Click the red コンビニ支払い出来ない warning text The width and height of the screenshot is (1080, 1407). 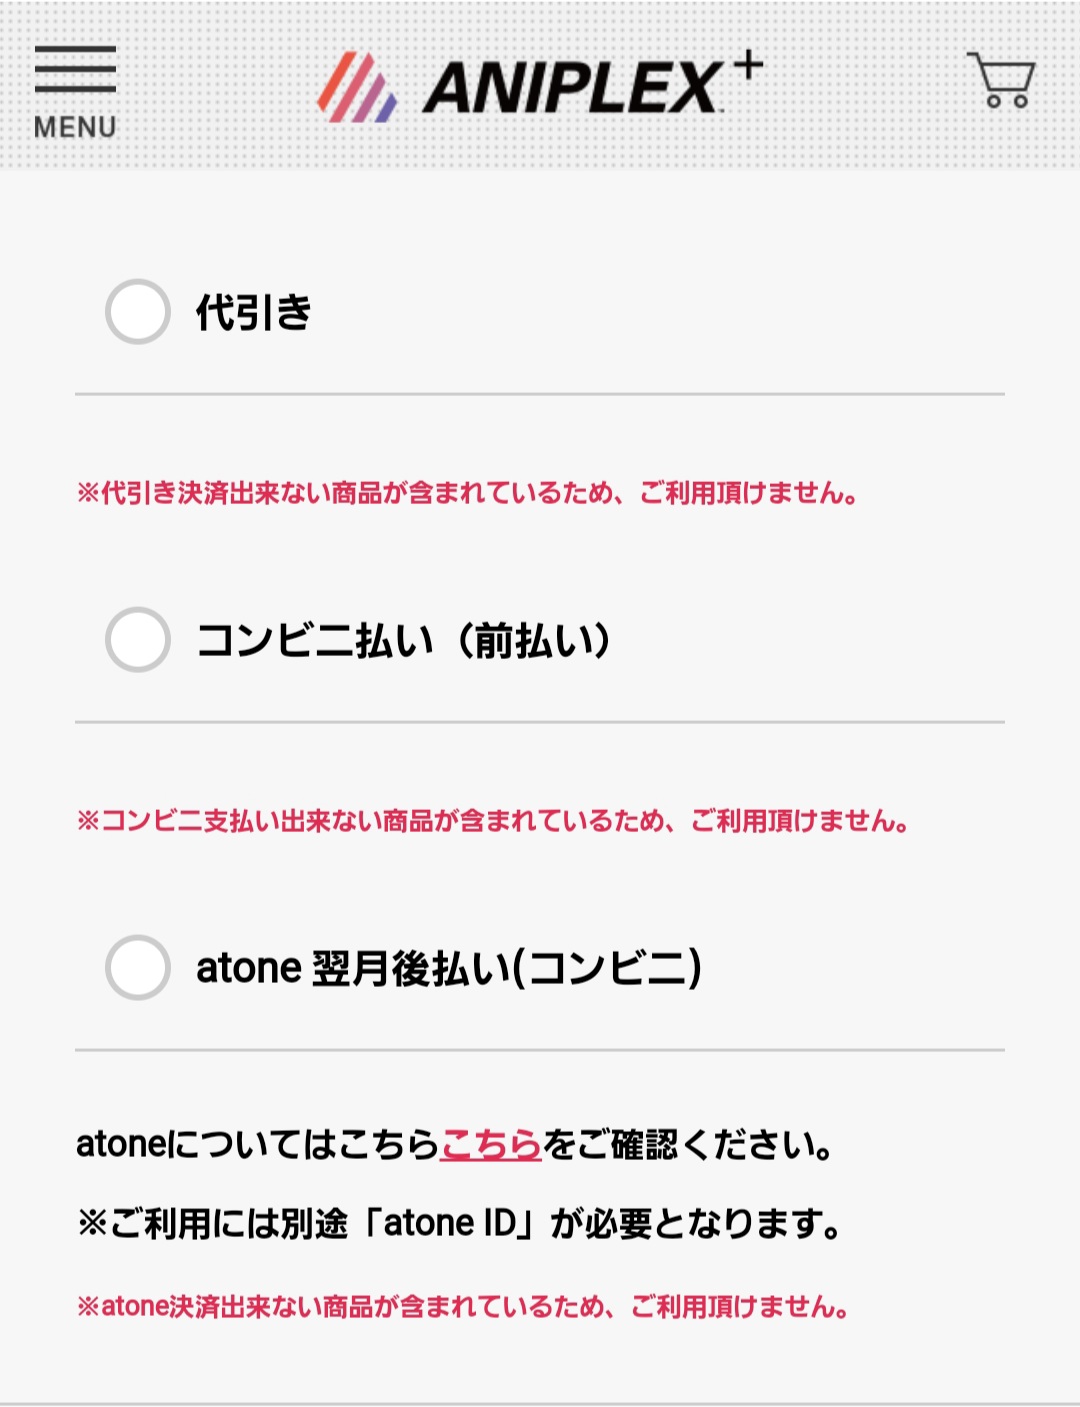point(492,821)
